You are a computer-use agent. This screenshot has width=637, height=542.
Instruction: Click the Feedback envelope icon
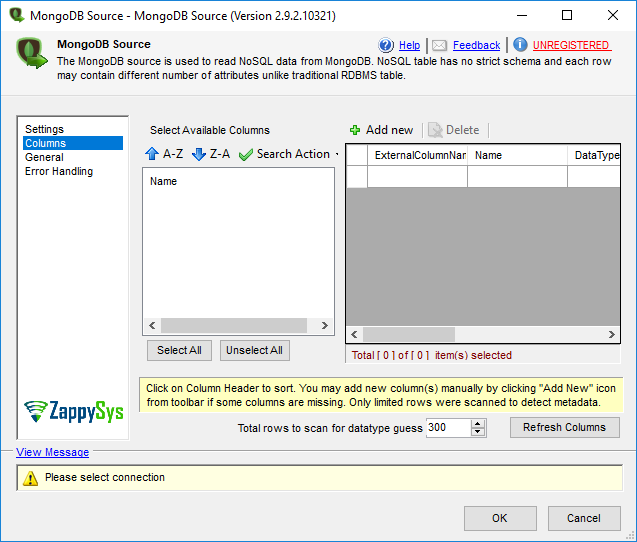[440, 45]
